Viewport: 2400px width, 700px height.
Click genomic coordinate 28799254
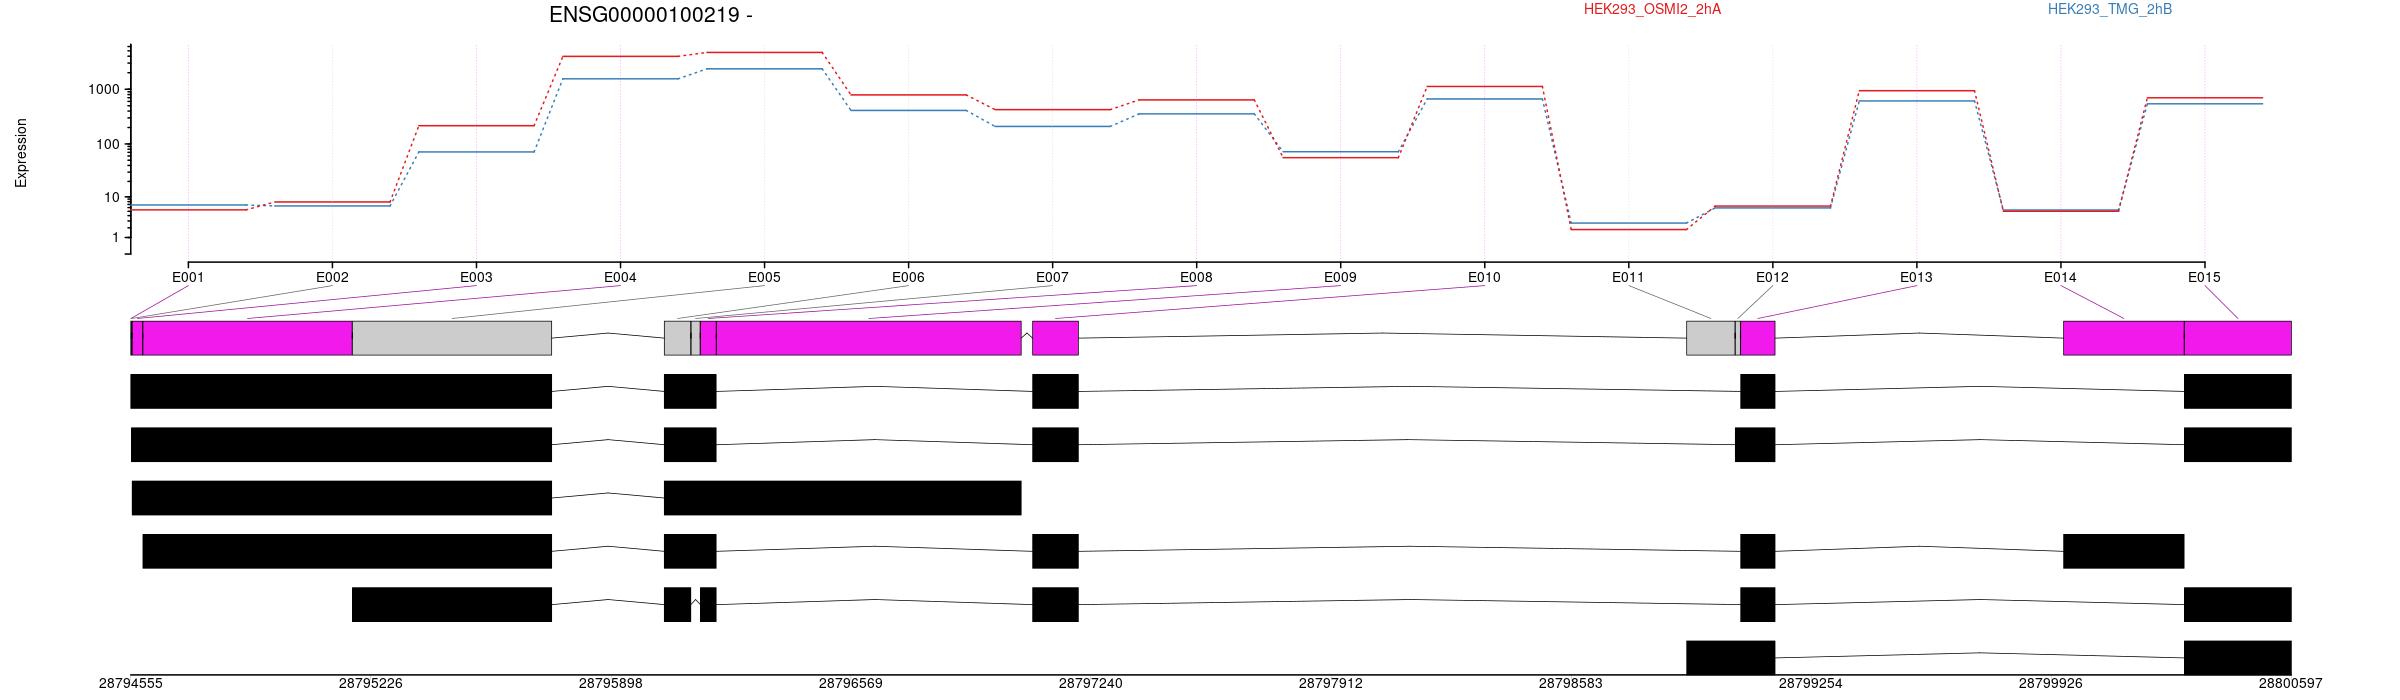click(1811, 684)
